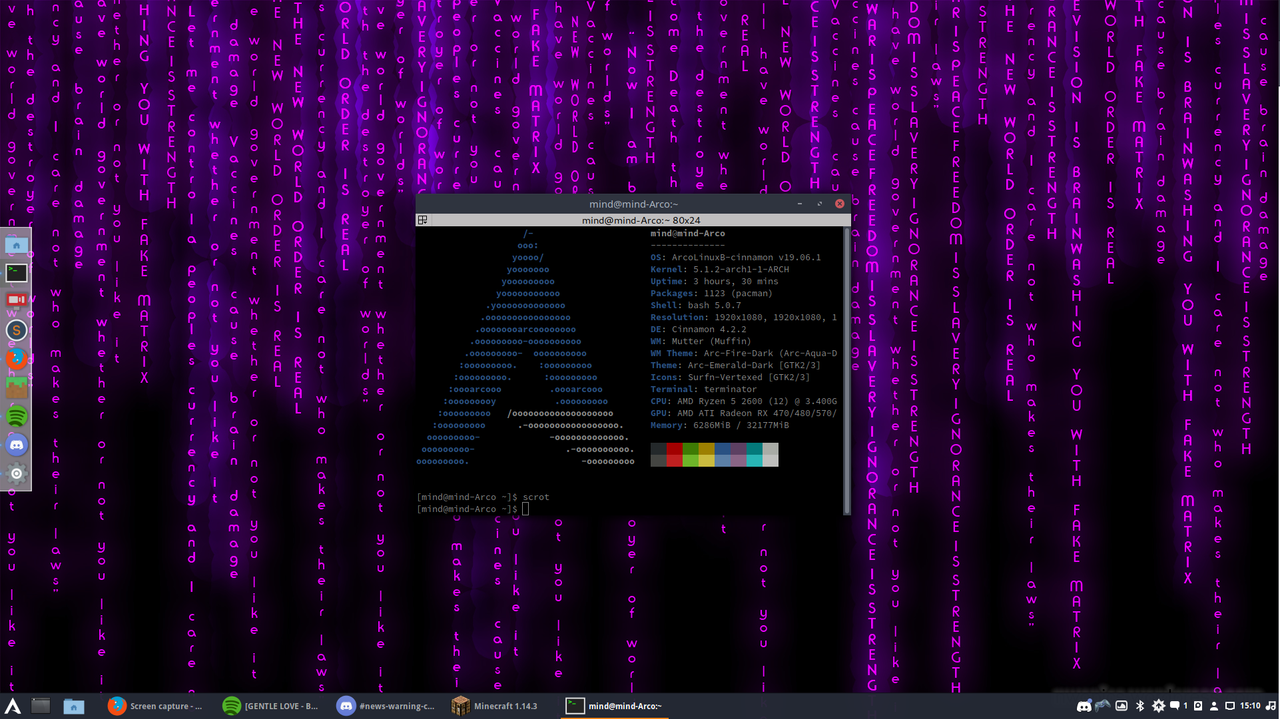Click the star-shaped update tray icon
Screen dimensions: 1280x719
(1158, 706)
